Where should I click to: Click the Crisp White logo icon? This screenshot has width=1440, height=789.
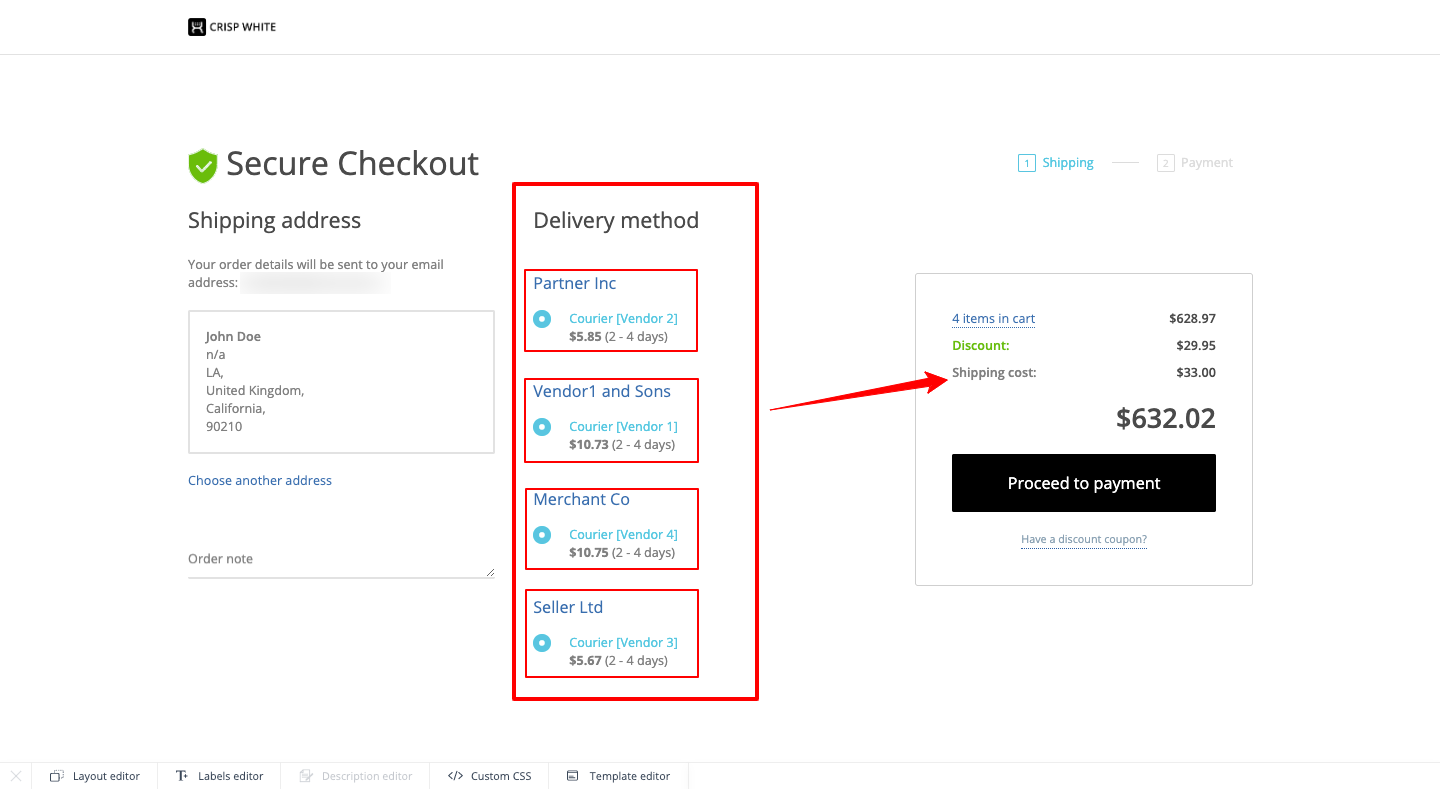click(197, 27)
